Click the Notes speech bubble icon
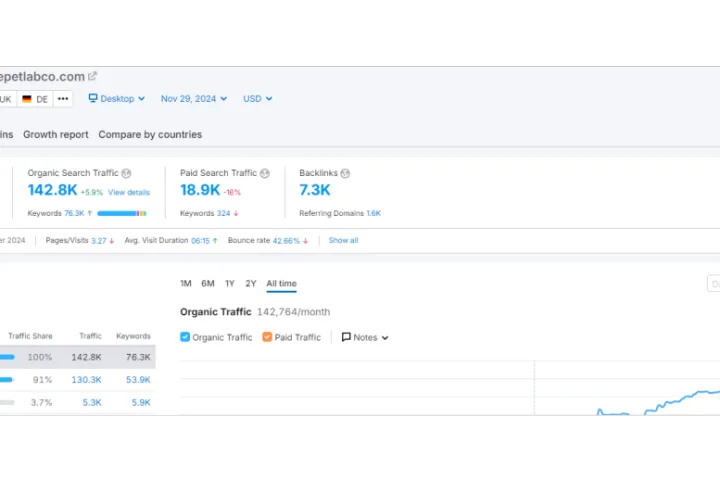Screen dimensions: 720x480 346,337
